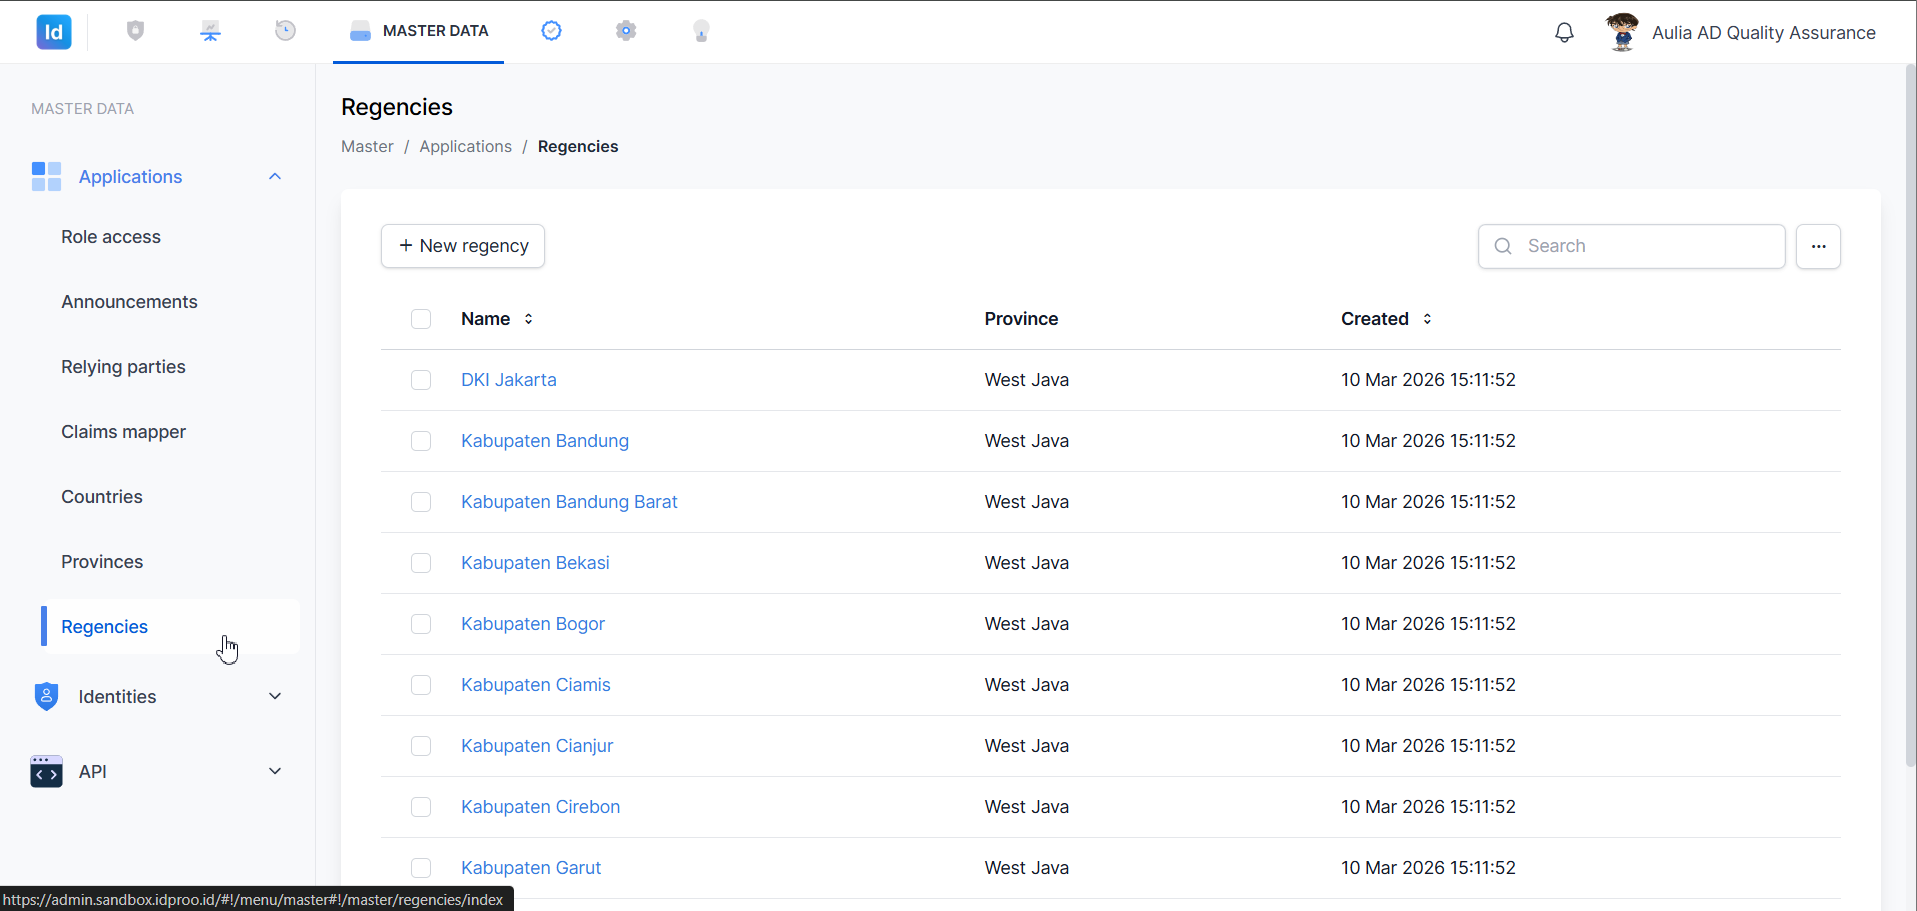Open the Kabupaten Bandung Barat link
The height and width of the screenshot is (911, 1917).
(569, 502)
